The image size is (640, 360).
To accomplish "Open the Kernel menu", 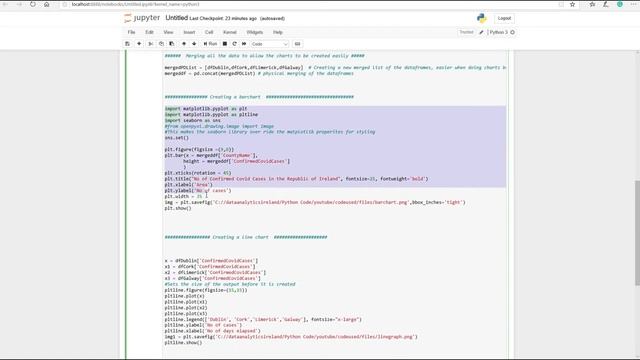I will coord(229,32).
